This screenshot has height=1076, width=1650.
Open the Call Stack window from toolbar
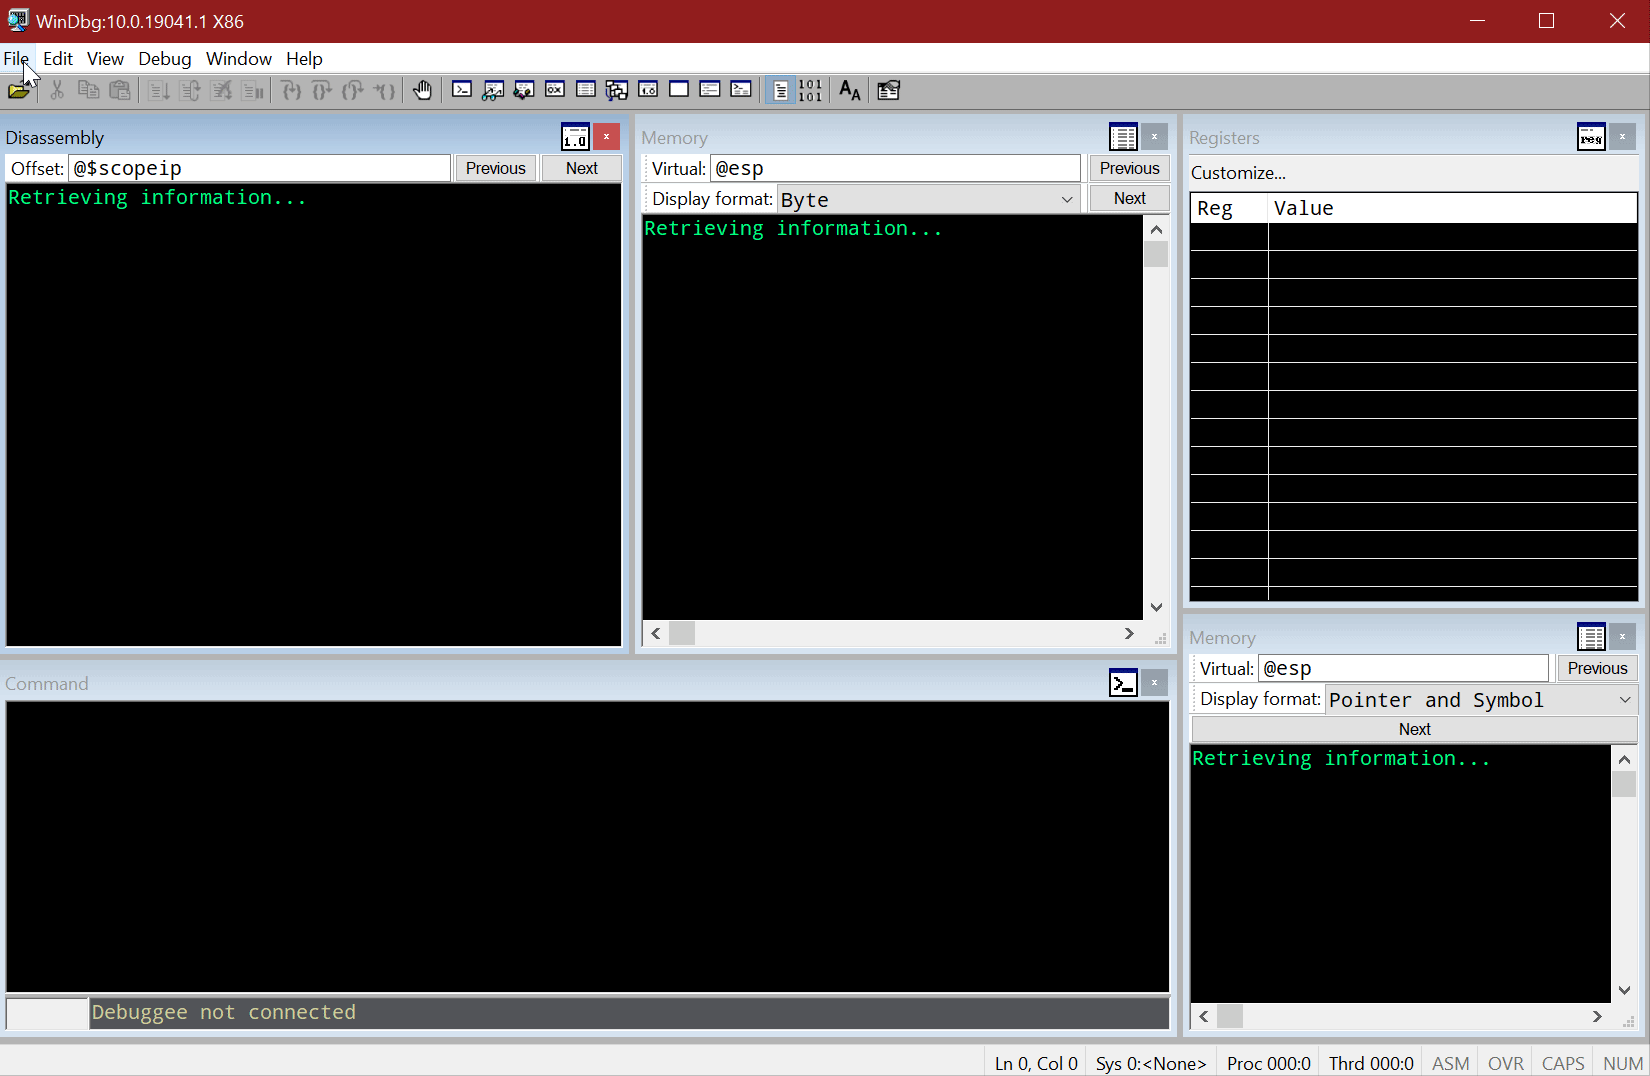click(x=617, y=90)
